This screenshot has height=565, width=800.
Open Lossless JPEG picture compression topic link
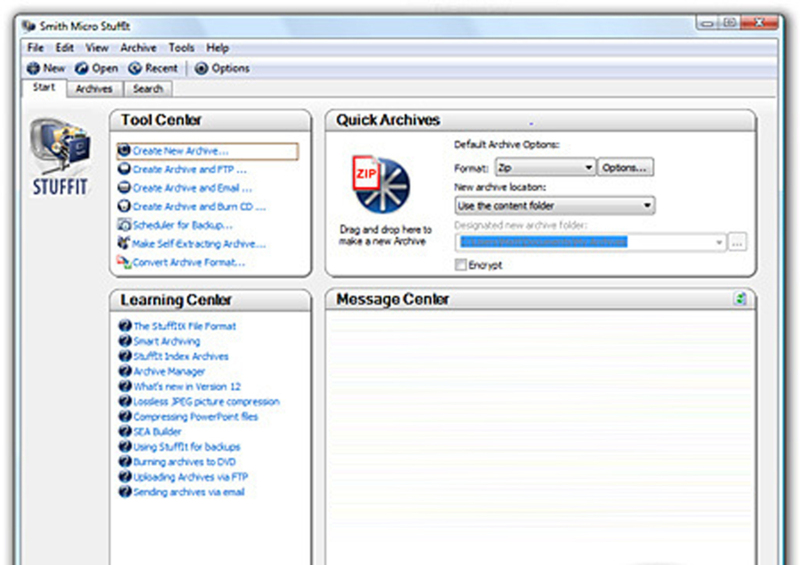pyautogui.click(x=207, y=401)
